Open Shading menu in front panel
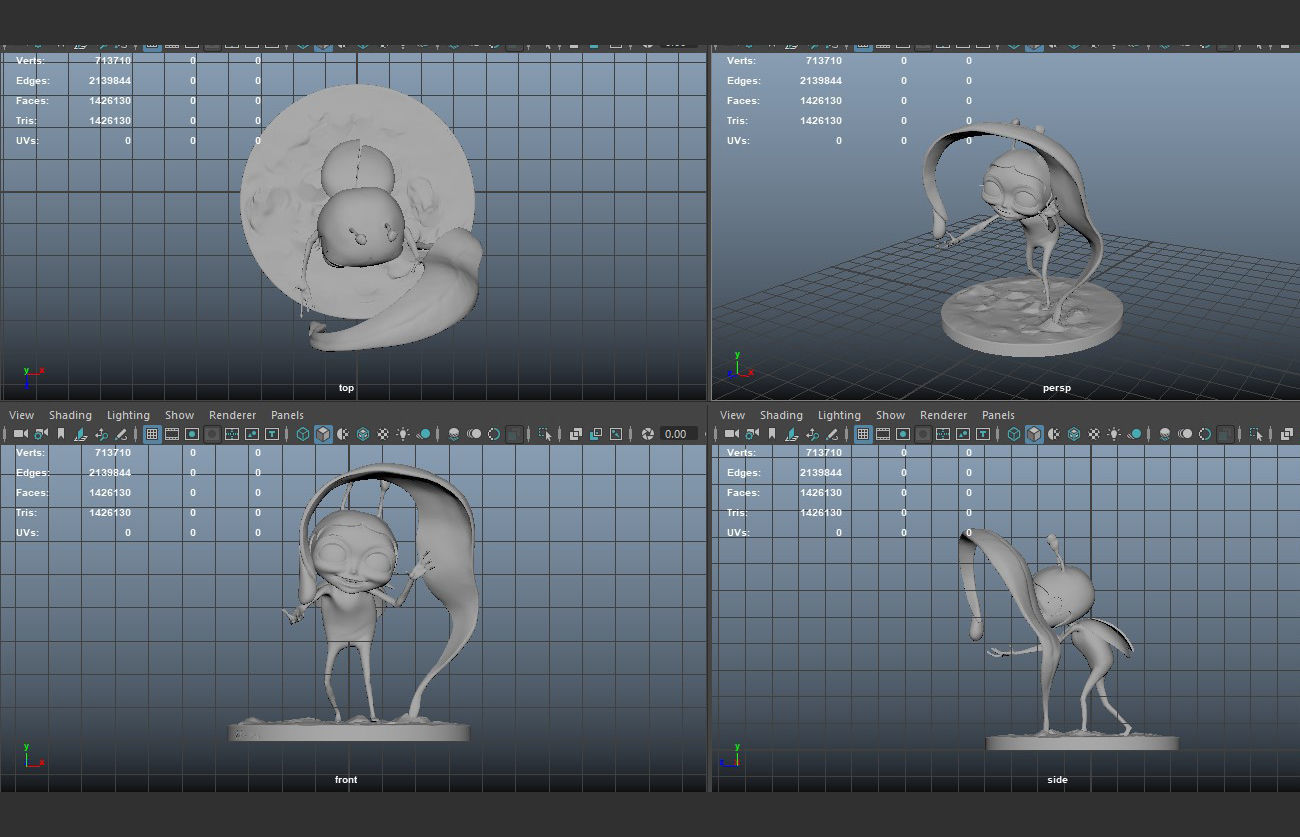This screenshot has width=1300, height=837. pyautogui.click(x=70, y=415)
